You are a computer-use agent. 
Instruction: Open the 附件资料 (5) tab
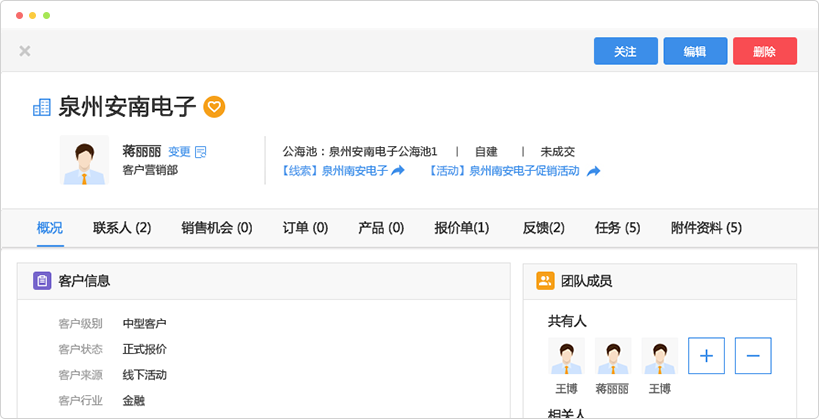706,228
